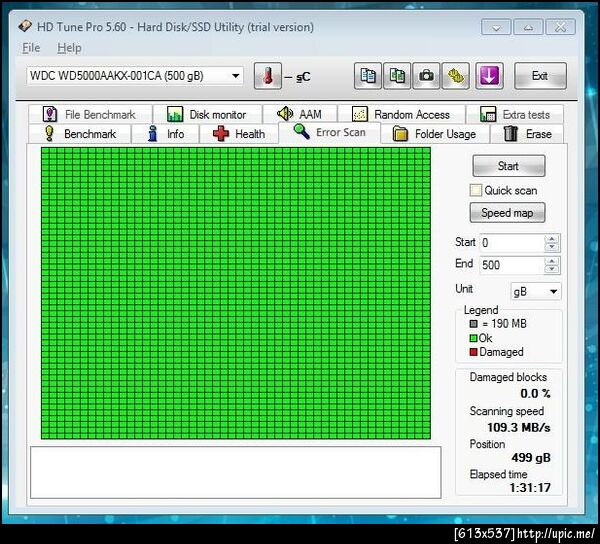600x544 pixels.
Task: Close the HD Tune Pro window
Action: click(560, 27)
